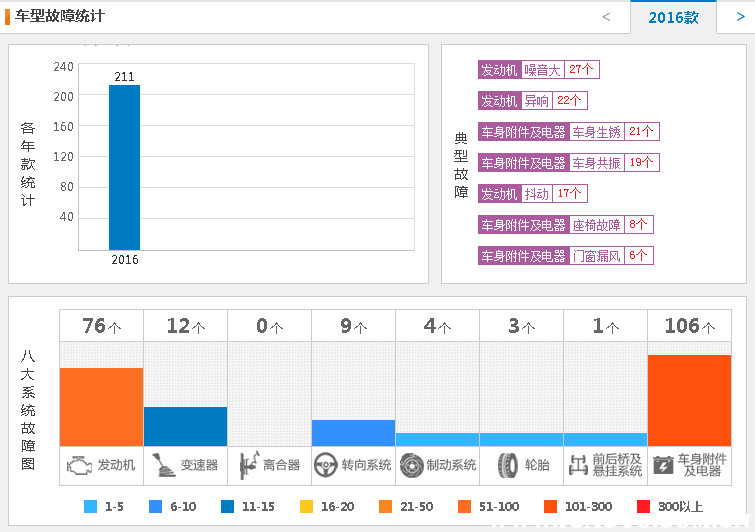The height and width of the screenshot is (532, 755).
Task: Click the steering wheel (转向系统) icon
Action: [x=325, y=465]
